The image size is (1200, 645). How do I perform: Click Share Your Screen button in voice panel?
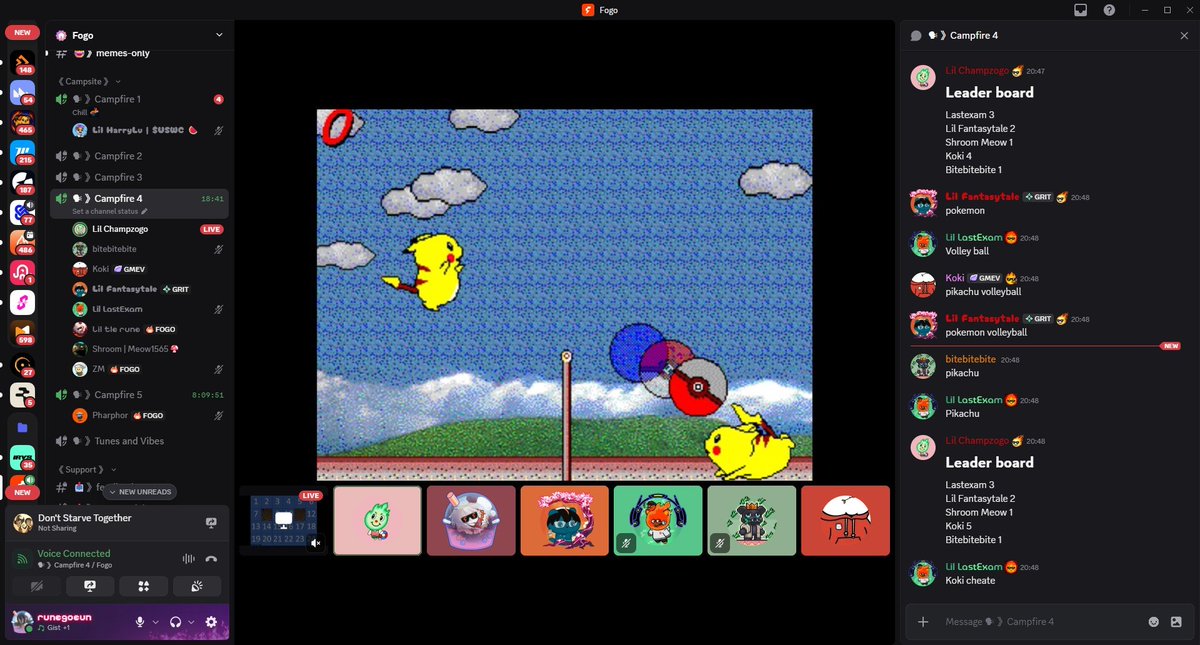coord(91,586)
